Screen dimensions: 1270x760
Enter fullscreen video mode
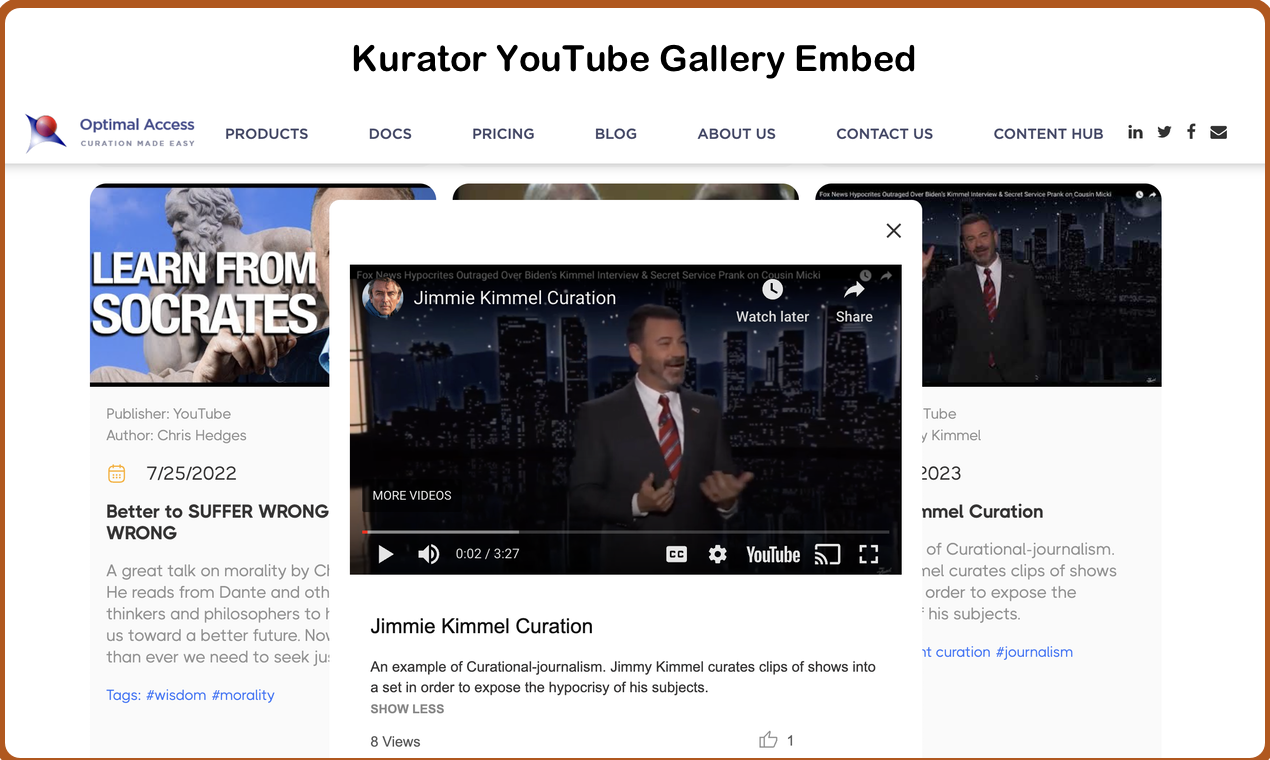tap(869, 554)
